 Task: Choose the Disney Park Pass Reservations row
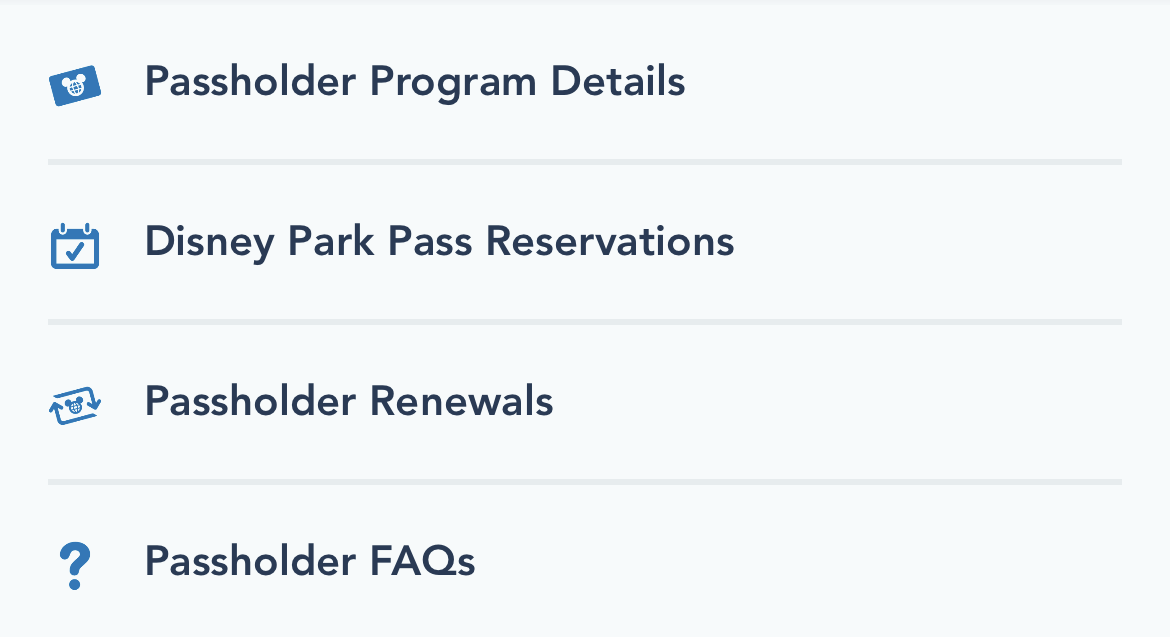tap(585, 242)
